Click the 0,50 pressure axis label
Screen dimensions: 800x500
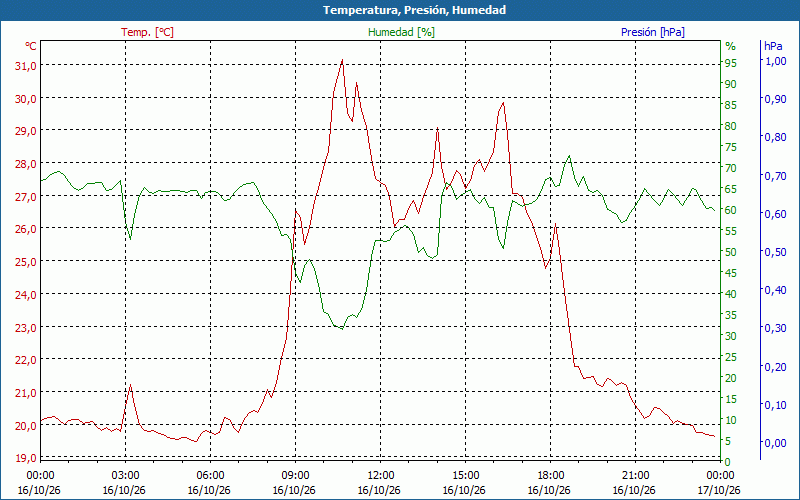[776, 252]
